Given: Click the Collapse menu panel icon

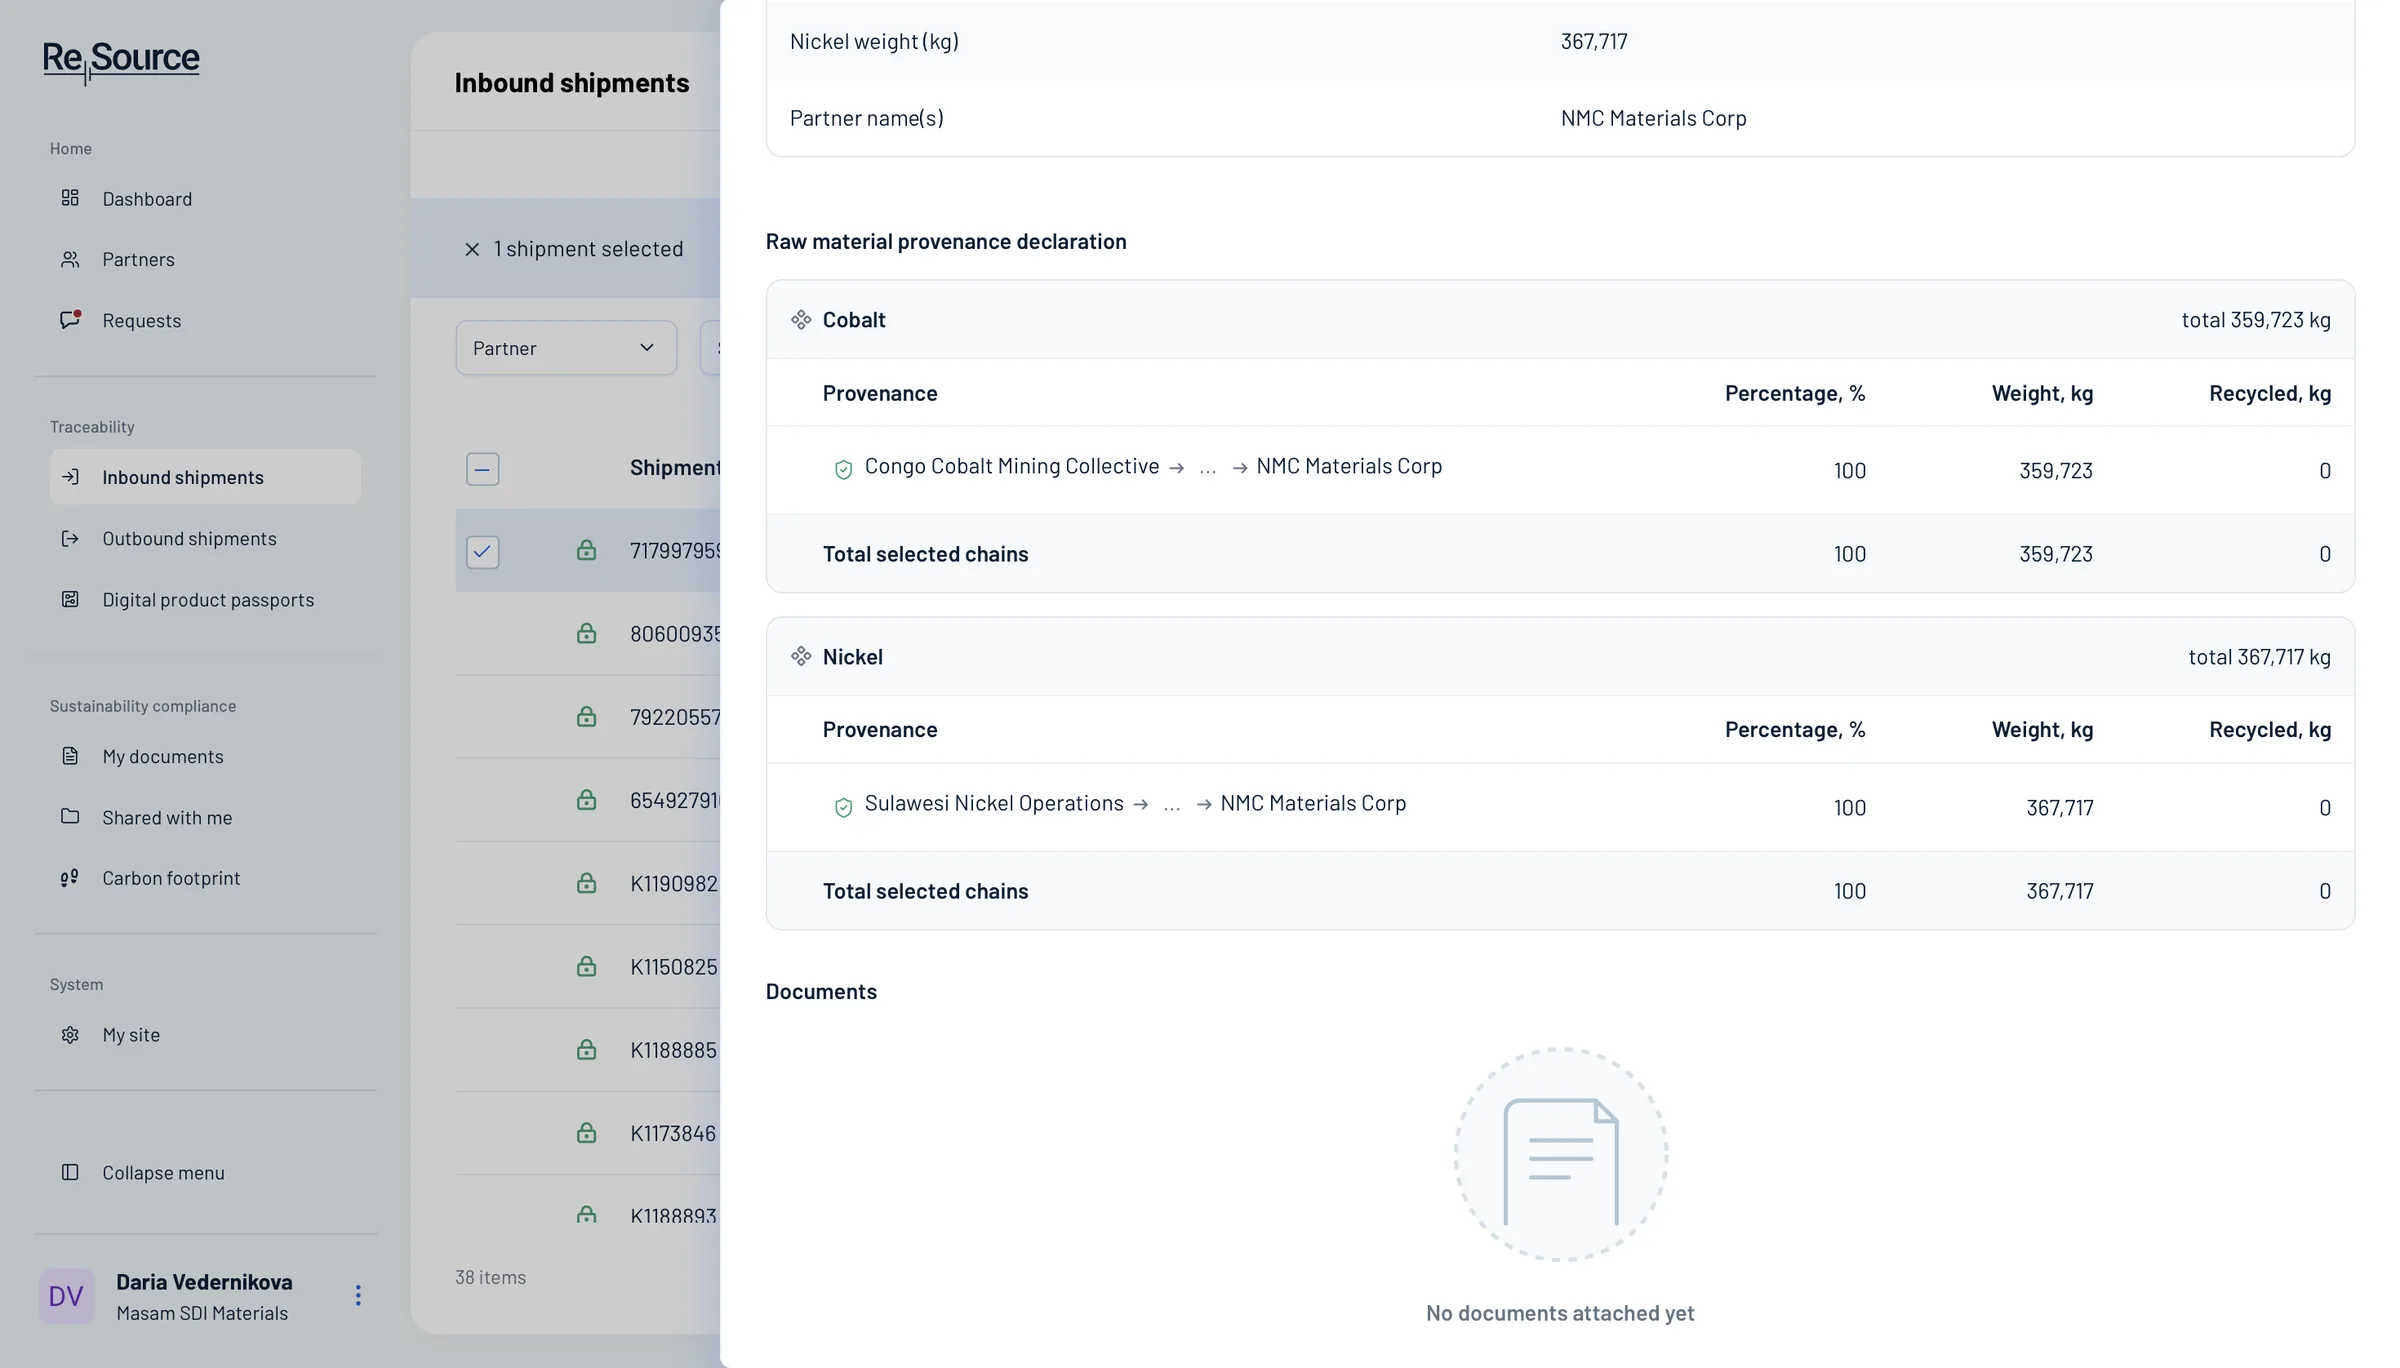Looking at the screenshot, I should [70, 1172].
